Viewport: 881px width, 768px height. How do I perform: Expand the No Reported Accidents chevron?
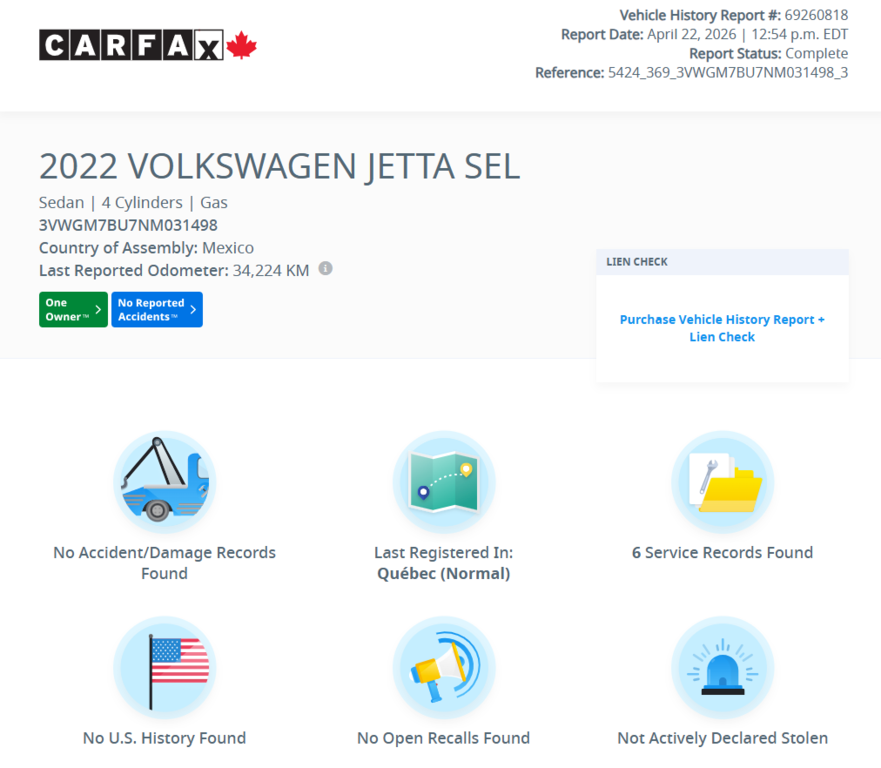coord(193,309)
